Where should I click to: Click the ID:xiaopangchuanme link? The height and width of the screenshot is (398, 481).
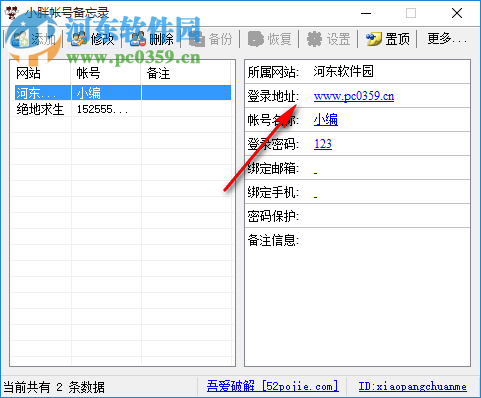(412, 386)
